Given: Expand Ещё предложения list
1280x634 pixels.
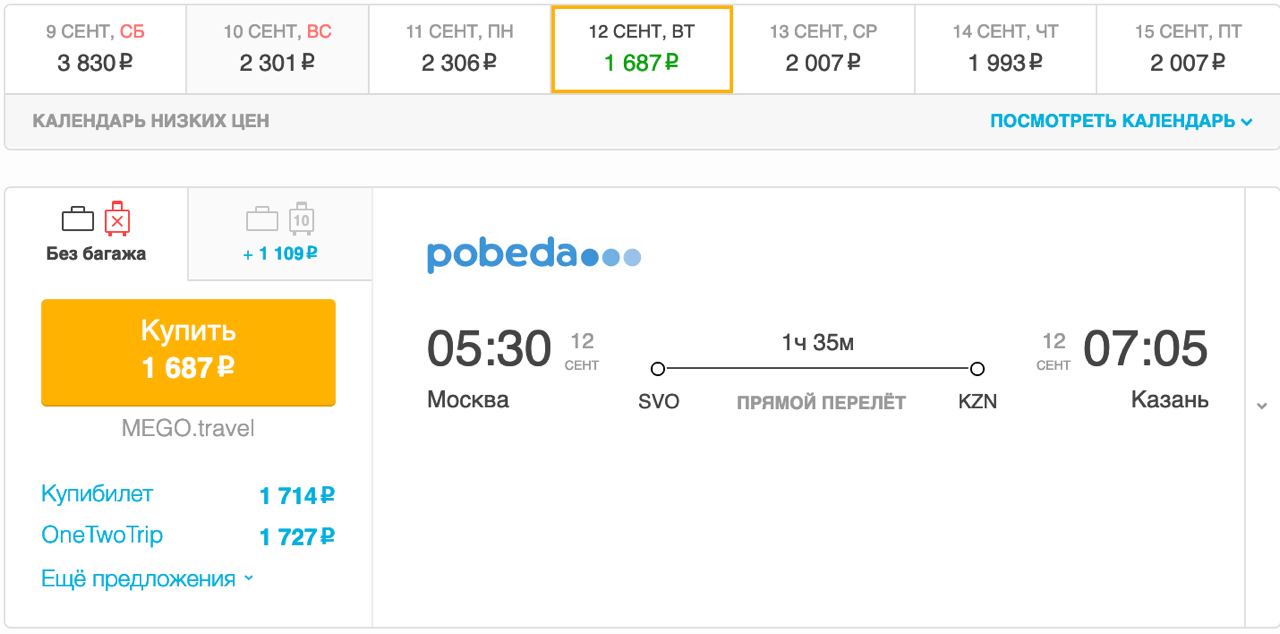Looking at the screenshot, I should (147, 579).
